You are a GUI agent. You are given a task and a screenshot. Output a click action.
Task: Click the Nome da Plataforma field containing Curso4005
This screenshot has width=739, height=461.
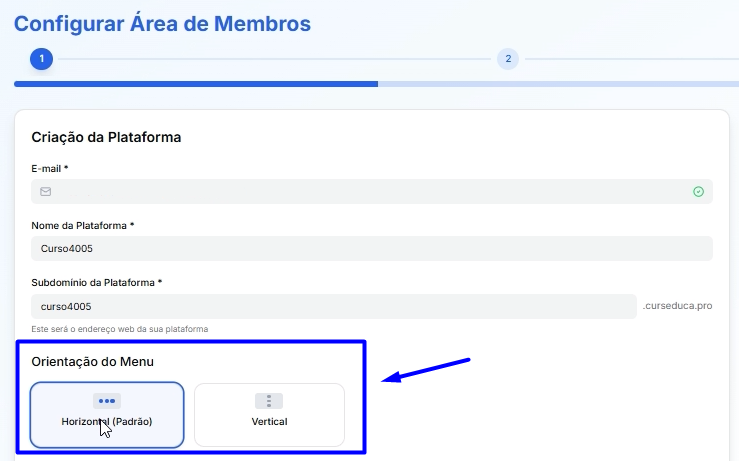[x=372, y=249]
